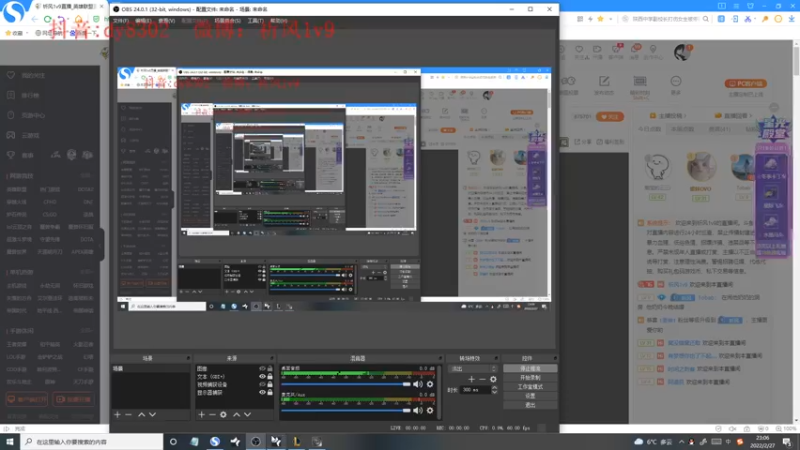Move the source down in the Sources panel

pos(247,415)
